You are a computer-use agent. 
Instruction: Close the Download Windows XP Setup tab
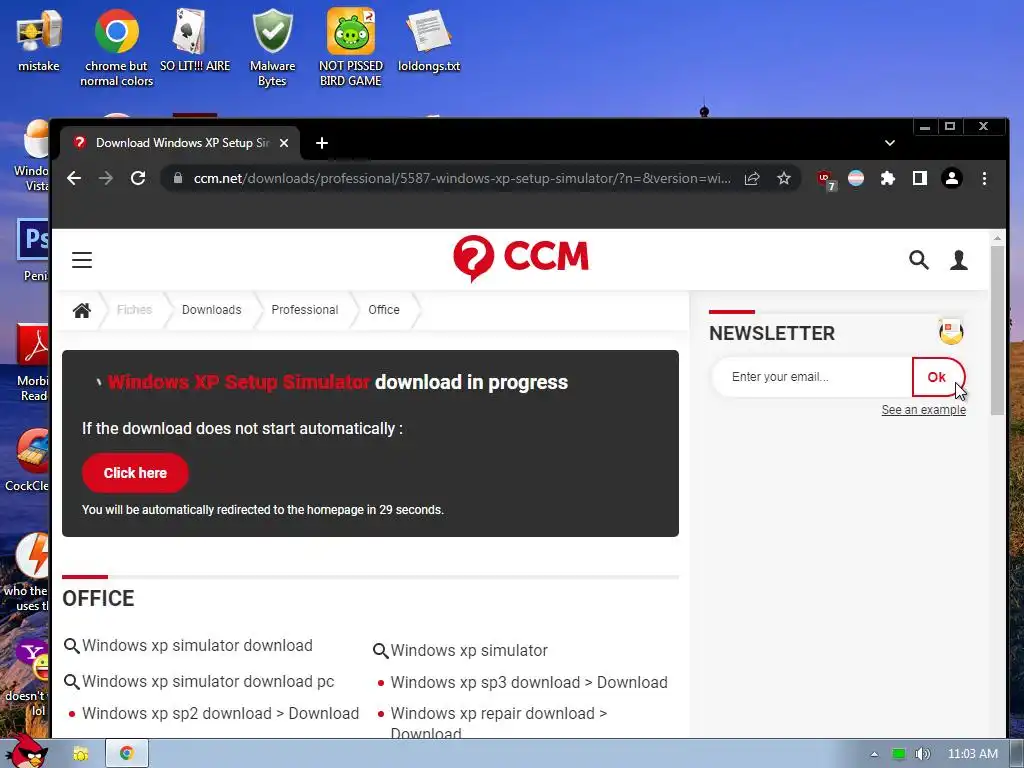[284, 143]
